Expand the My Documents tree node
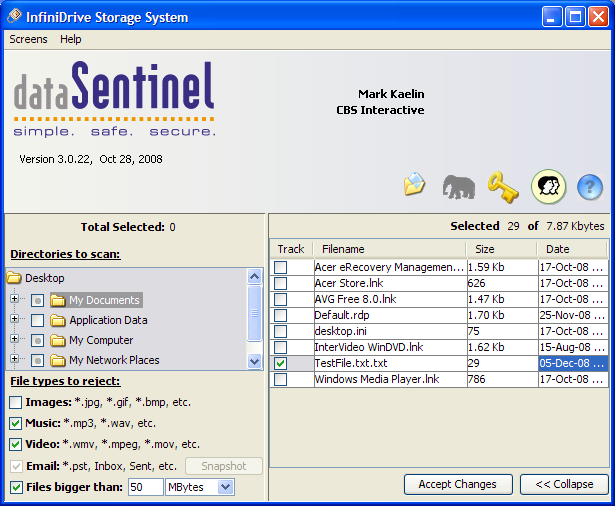The height and width of the screenshot is (506, 615). (x=15, y=299)
